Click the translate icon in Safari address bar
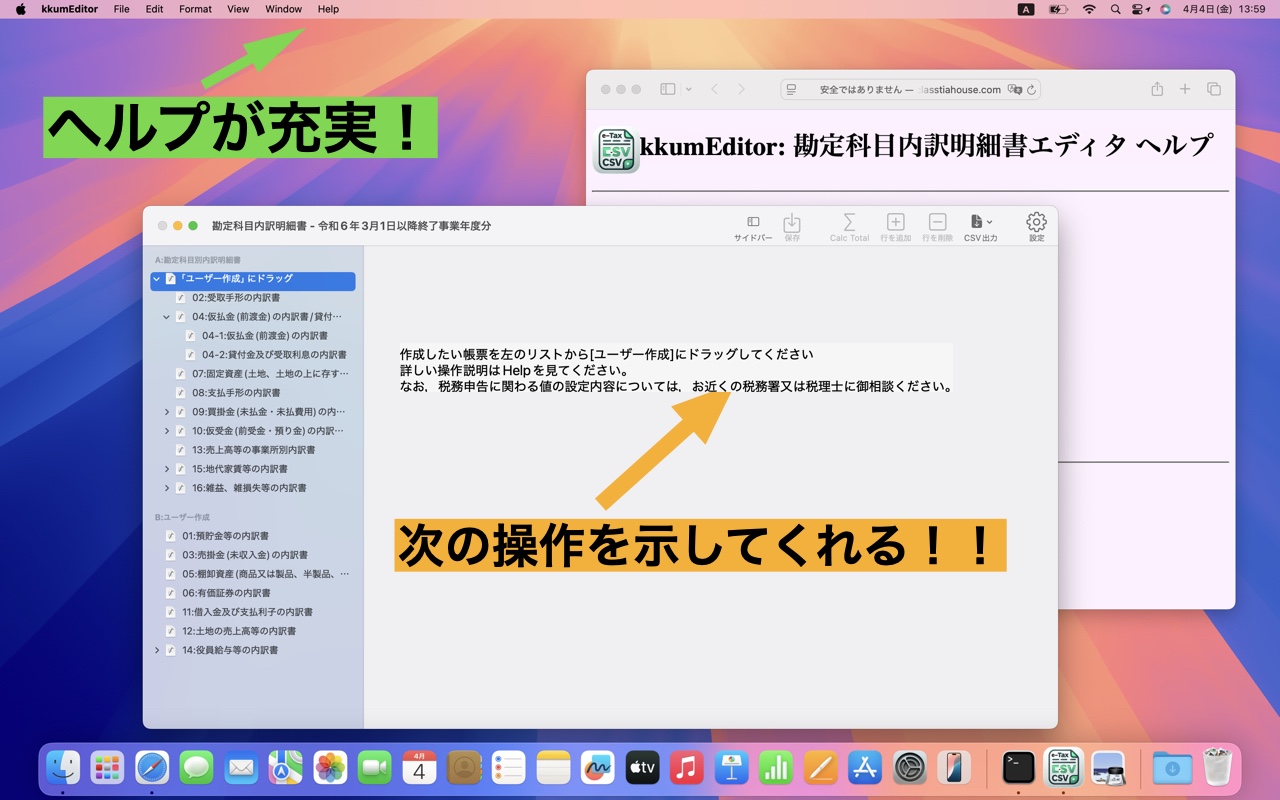The width and height of the screenshot is (1280, 800). [x=1014, y=89]
